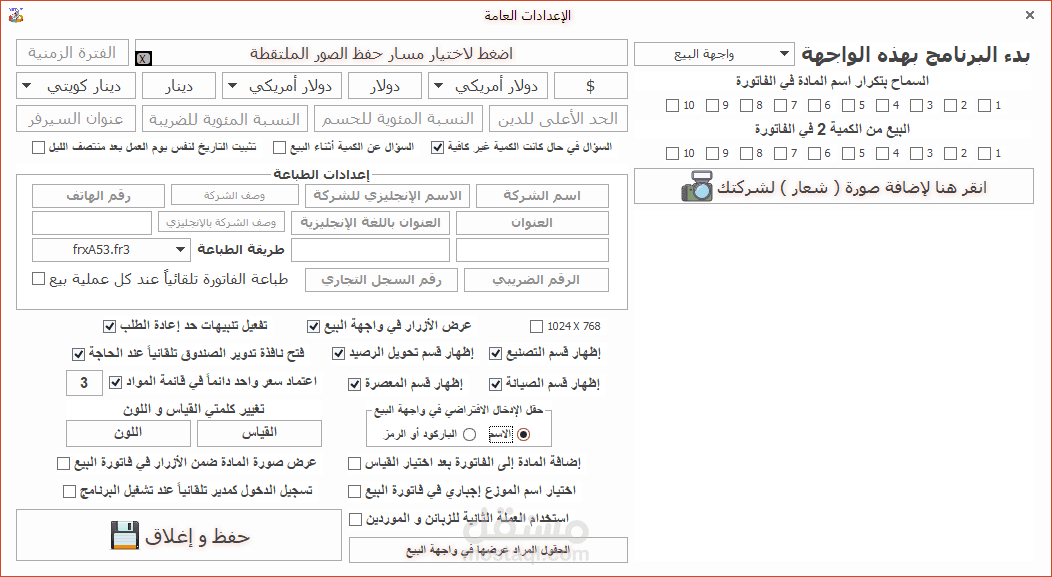Click the دينار currency name field
This screenshot has width=1052, height=577.
point(178,86)
